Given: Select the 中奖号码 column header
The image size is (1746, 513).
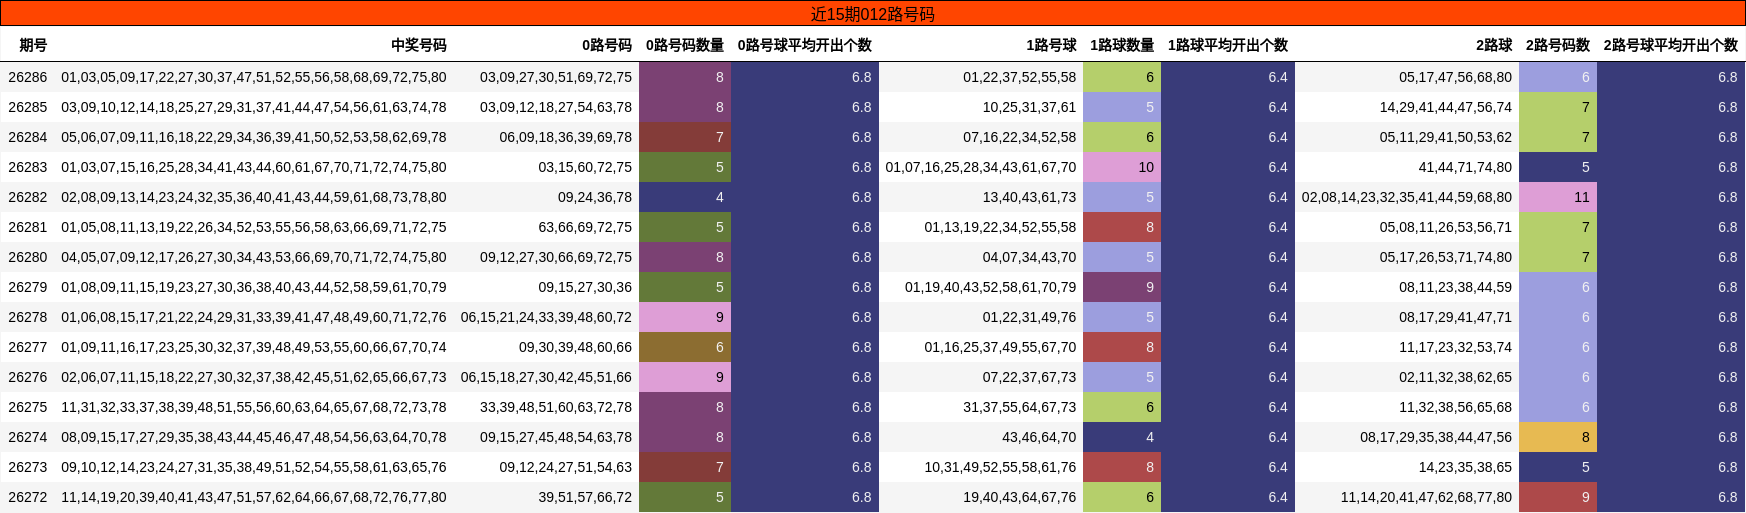Looking at the screenshot, I should tap(418, 45).
